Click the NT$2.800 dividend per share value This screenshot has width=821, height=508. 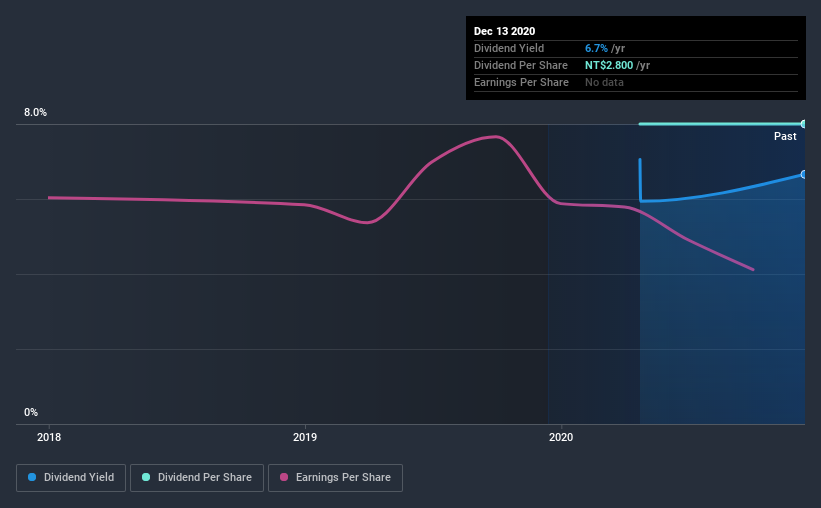611,65
